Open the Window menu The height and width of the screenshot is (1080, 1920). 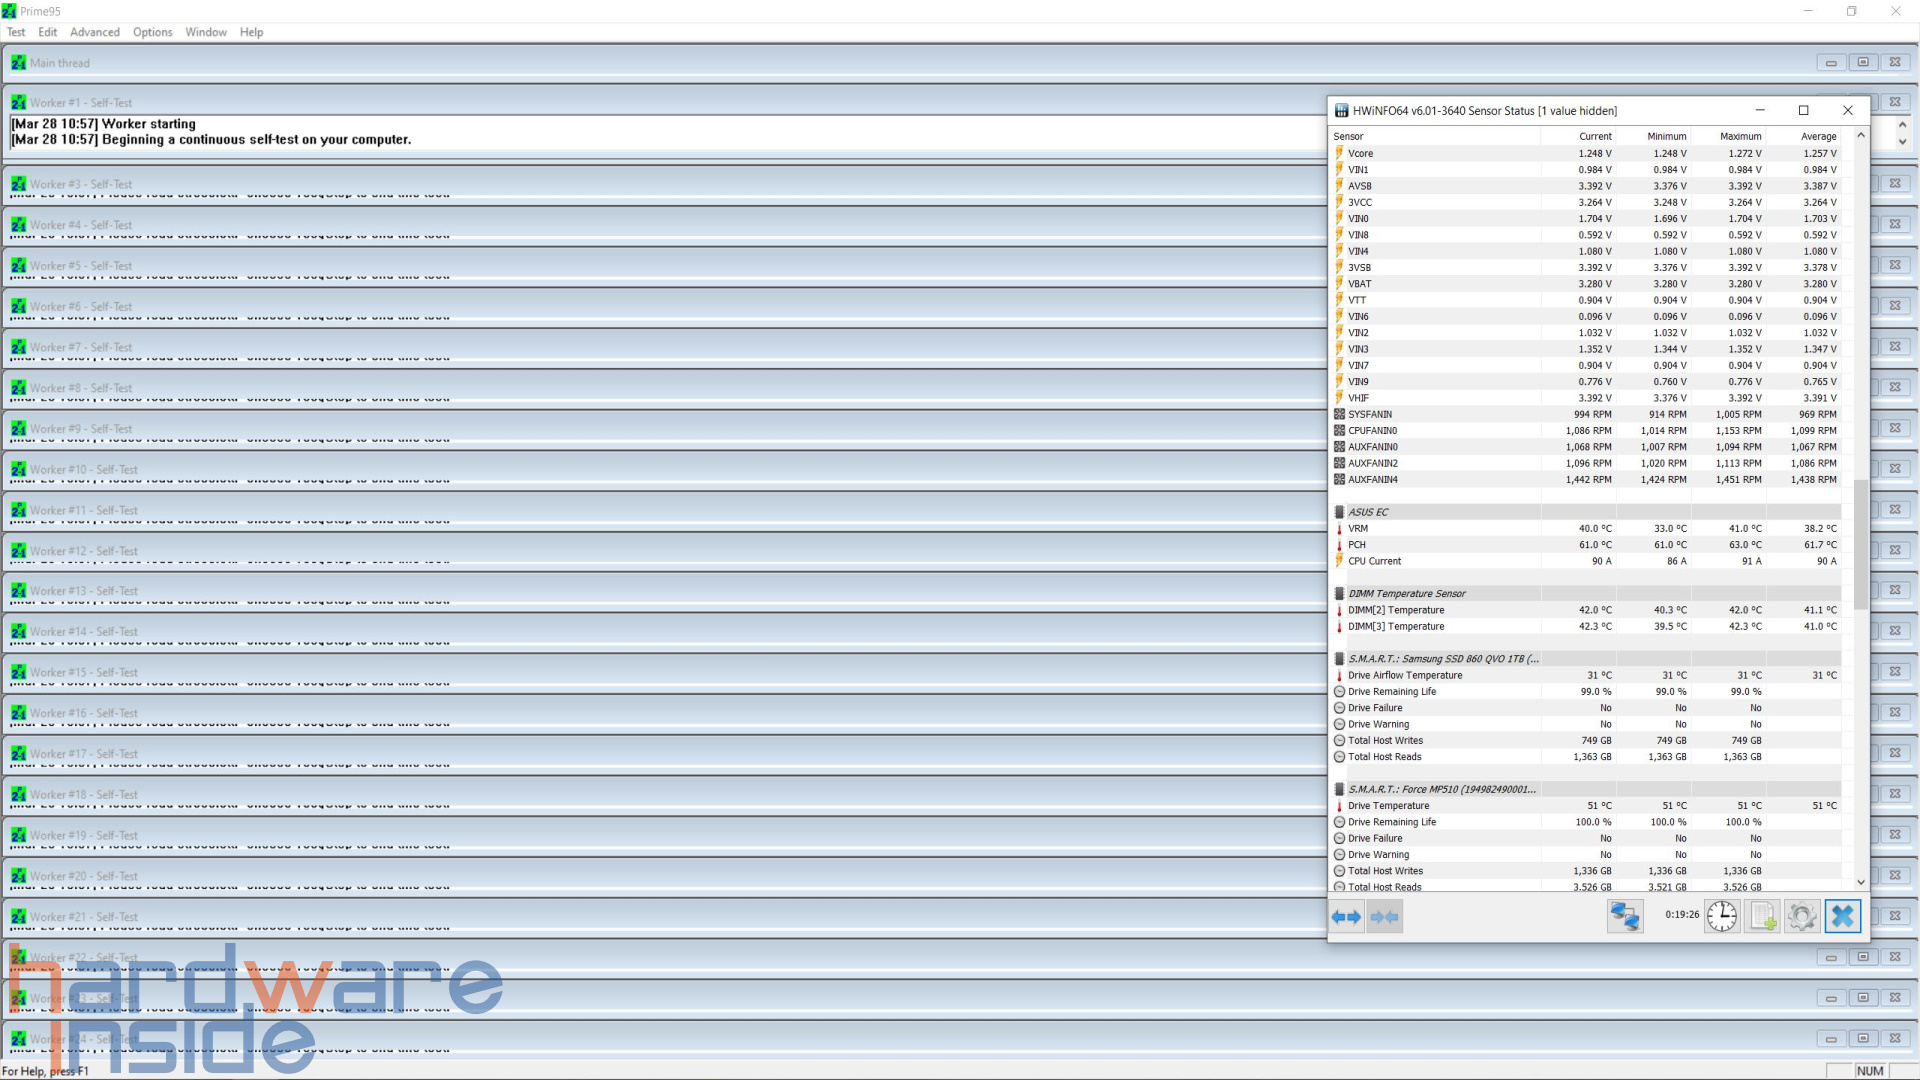pos(206,32)
